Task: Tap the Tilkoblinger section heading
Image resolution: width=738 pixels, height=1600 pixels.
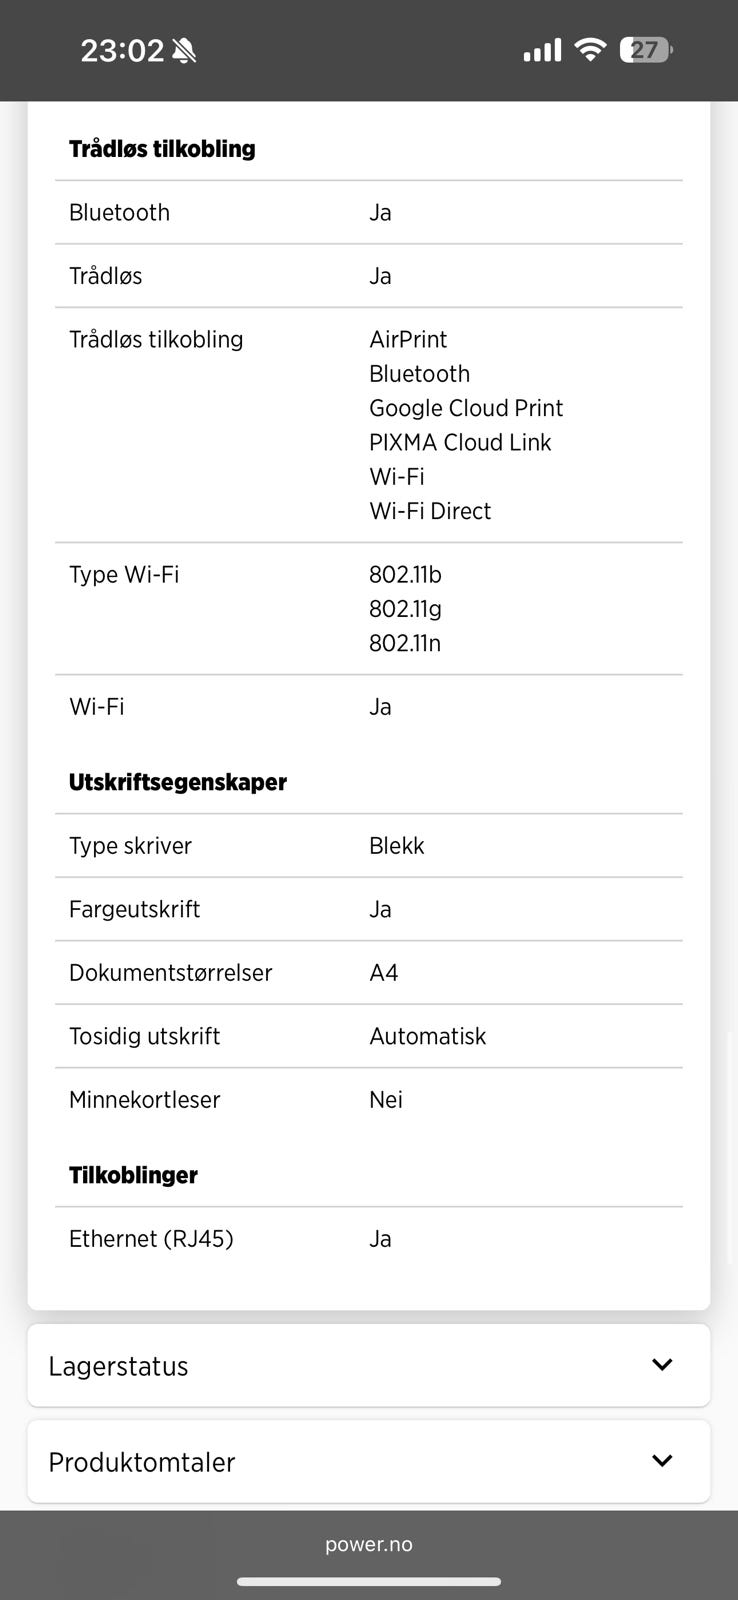Action: pyautogui.click(x=133, y=1175)
